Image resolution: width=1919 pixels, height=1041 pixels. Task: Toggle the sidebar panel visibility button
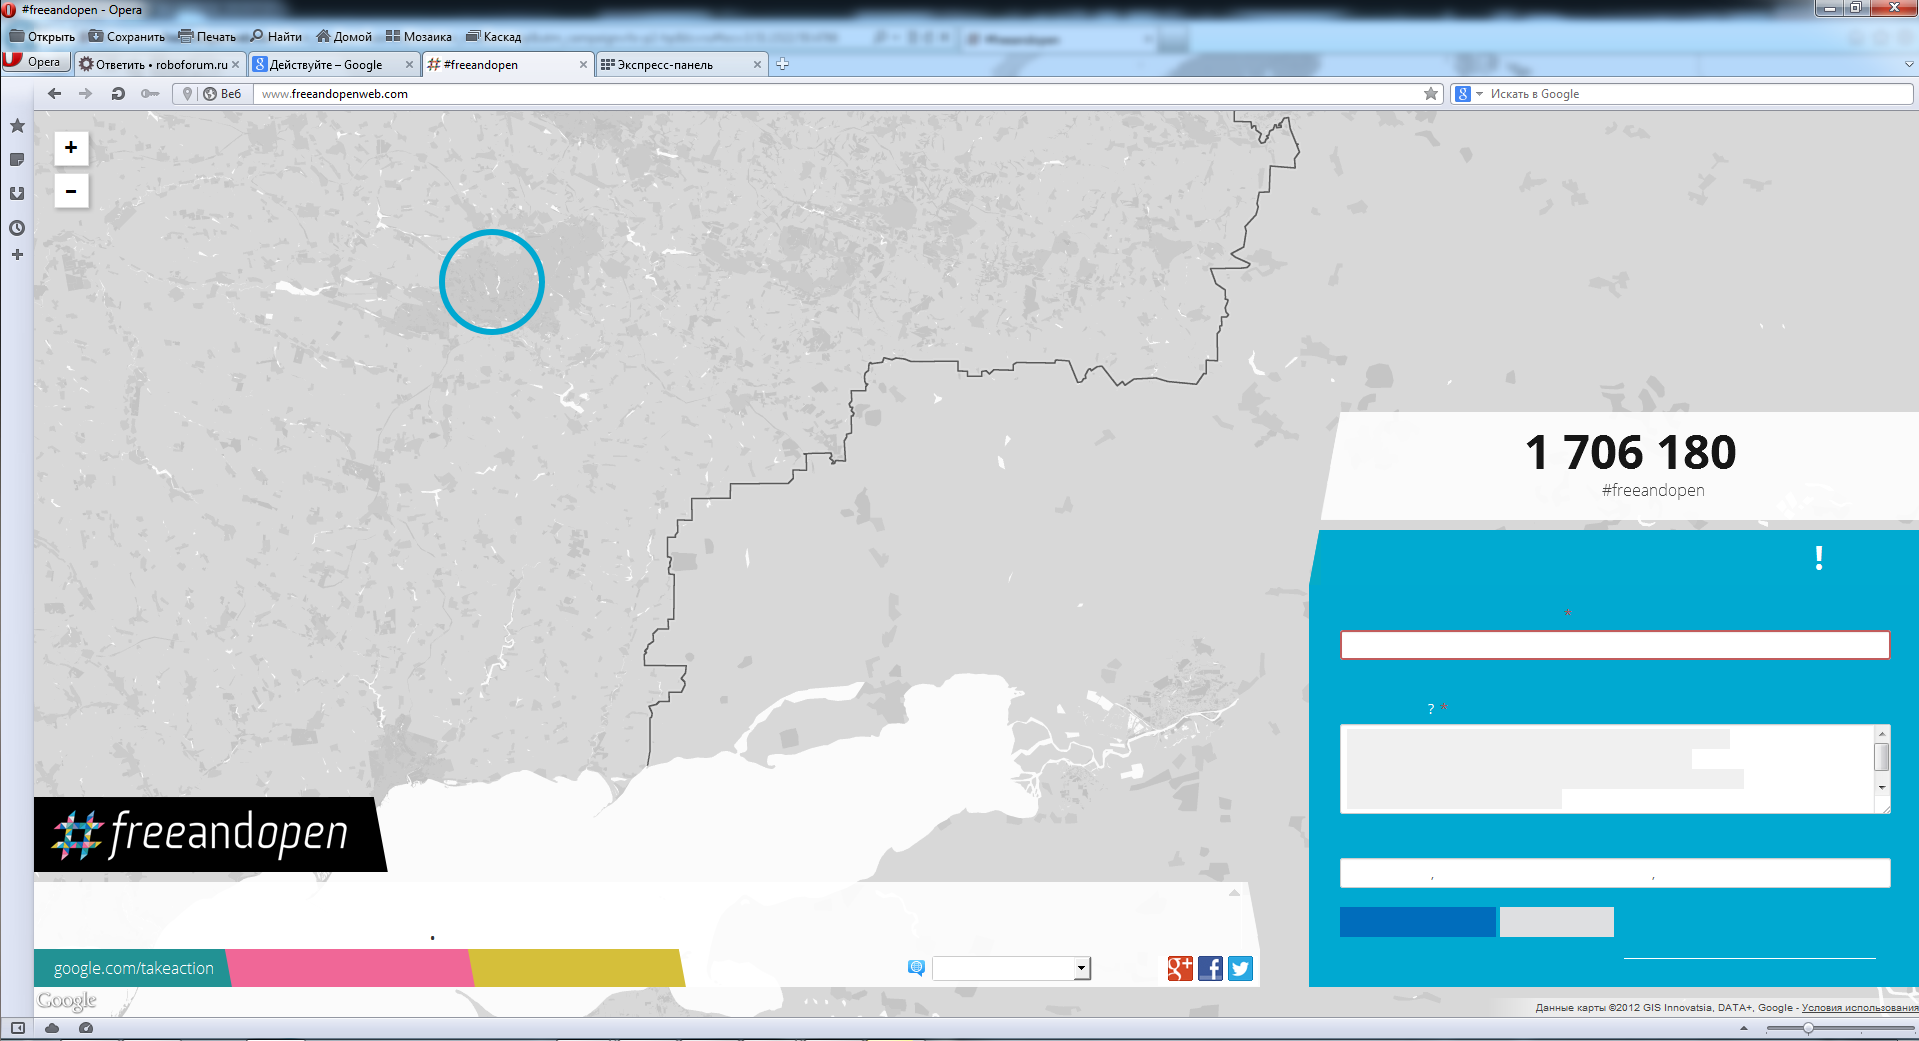tap(18, 1028)
